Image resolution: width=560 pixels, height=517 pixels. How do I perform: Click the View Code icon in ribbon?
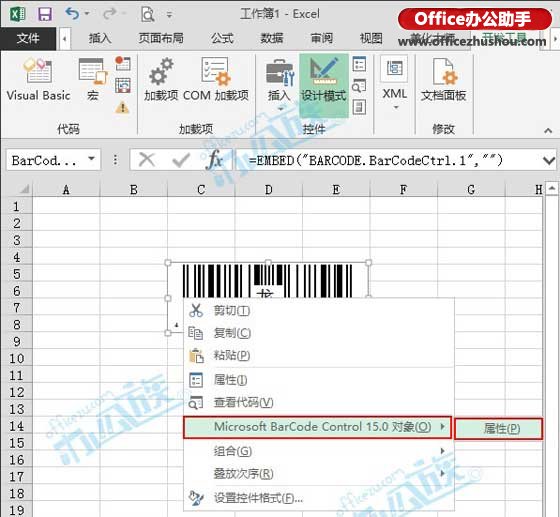[x=359, y=86]
